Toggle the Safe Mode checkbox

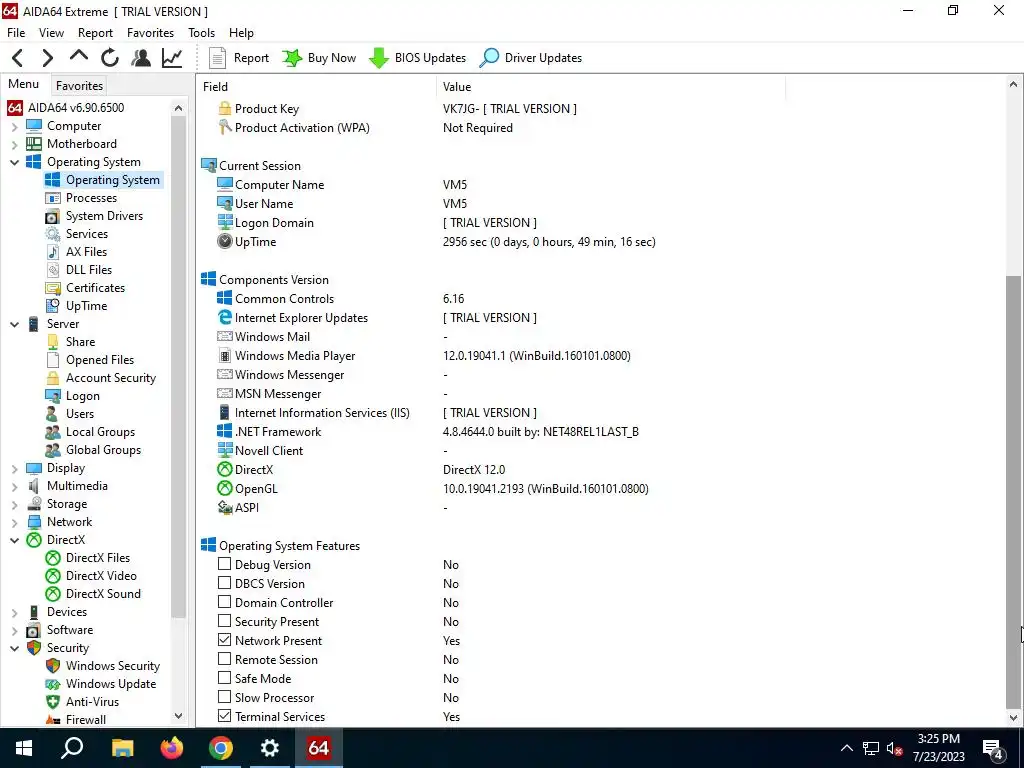pyautogui.click(x=225, y=678)
